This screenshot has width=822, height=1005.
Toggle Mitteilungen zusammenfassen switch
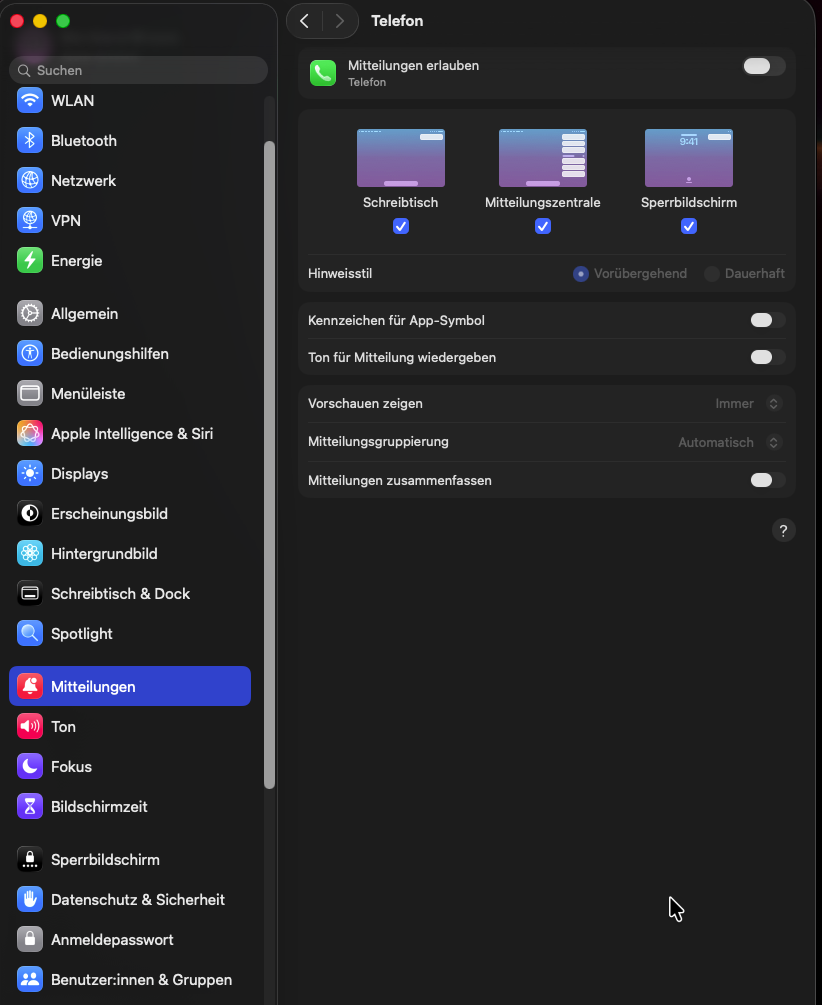(x=767, y=480)
